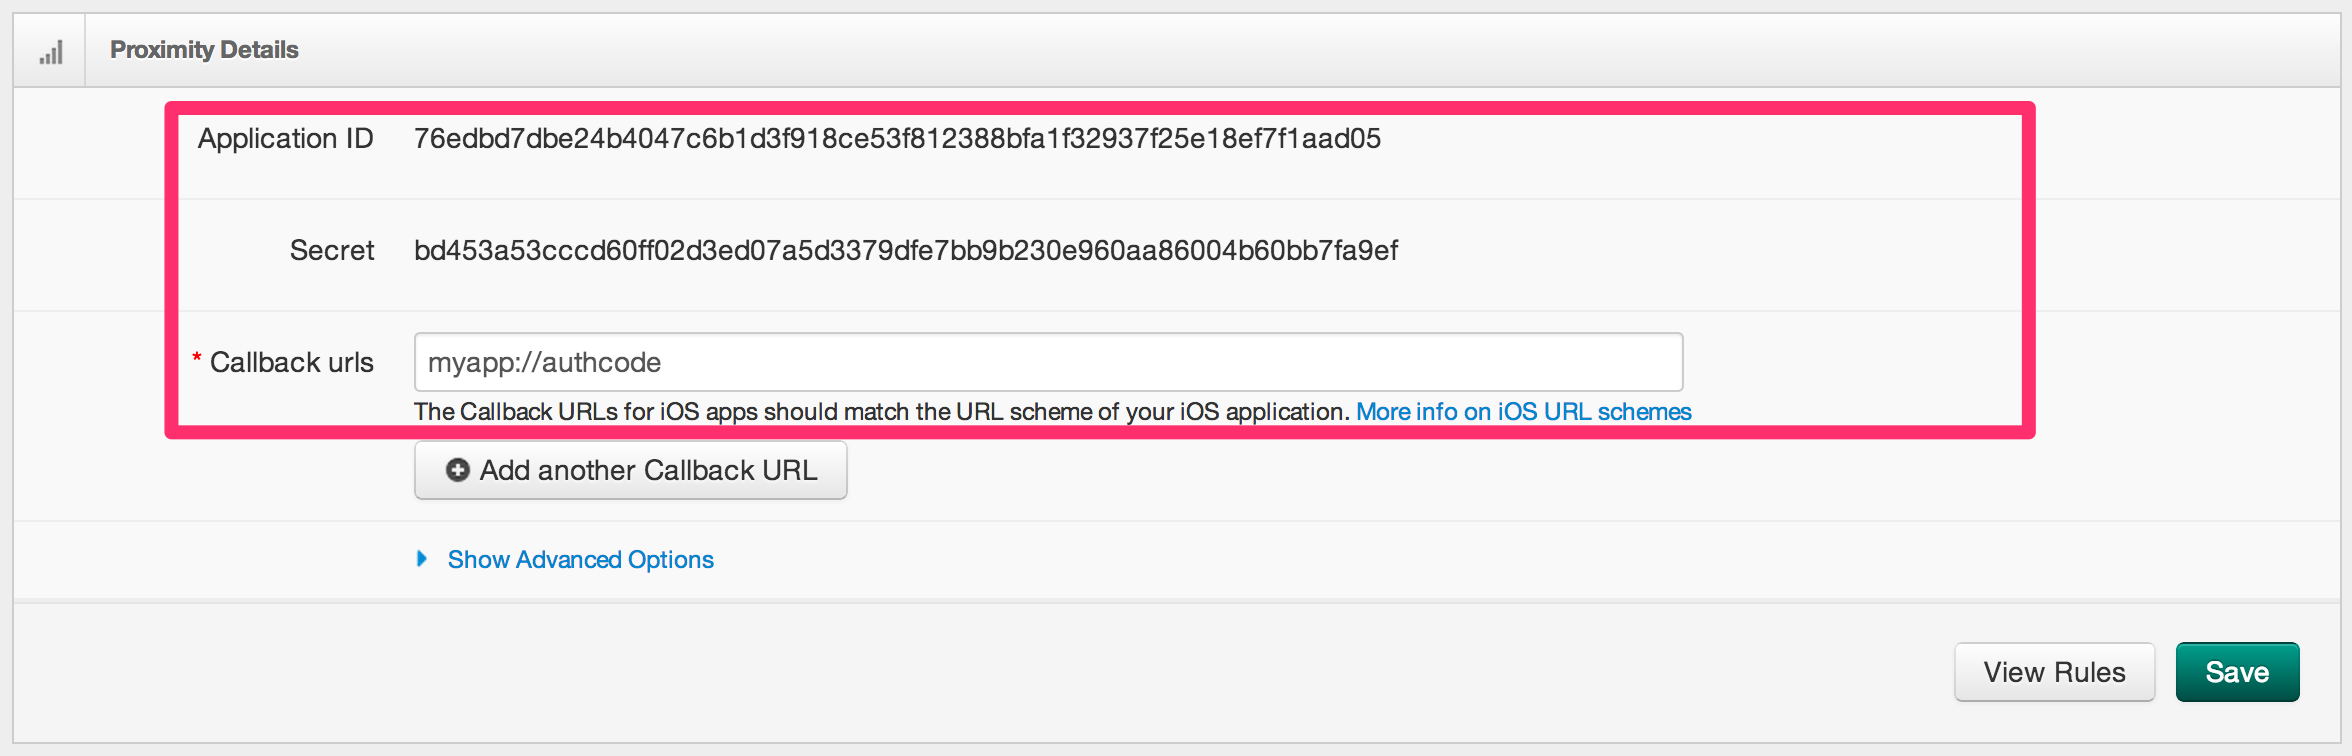Viewport: 2352px width, 756px height.
Task: Click empty footer area left of View Rules
Action: [x=980, y=672]
